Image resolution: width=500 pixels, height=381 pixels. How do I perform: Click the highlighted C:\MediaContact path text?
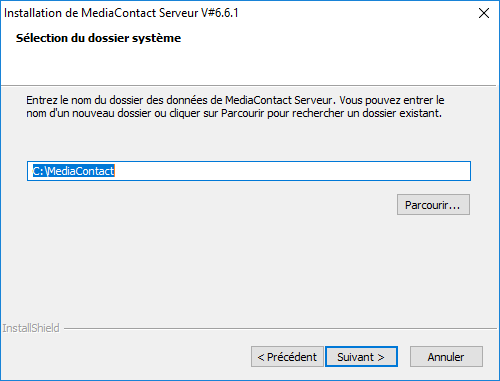point(73,171)
